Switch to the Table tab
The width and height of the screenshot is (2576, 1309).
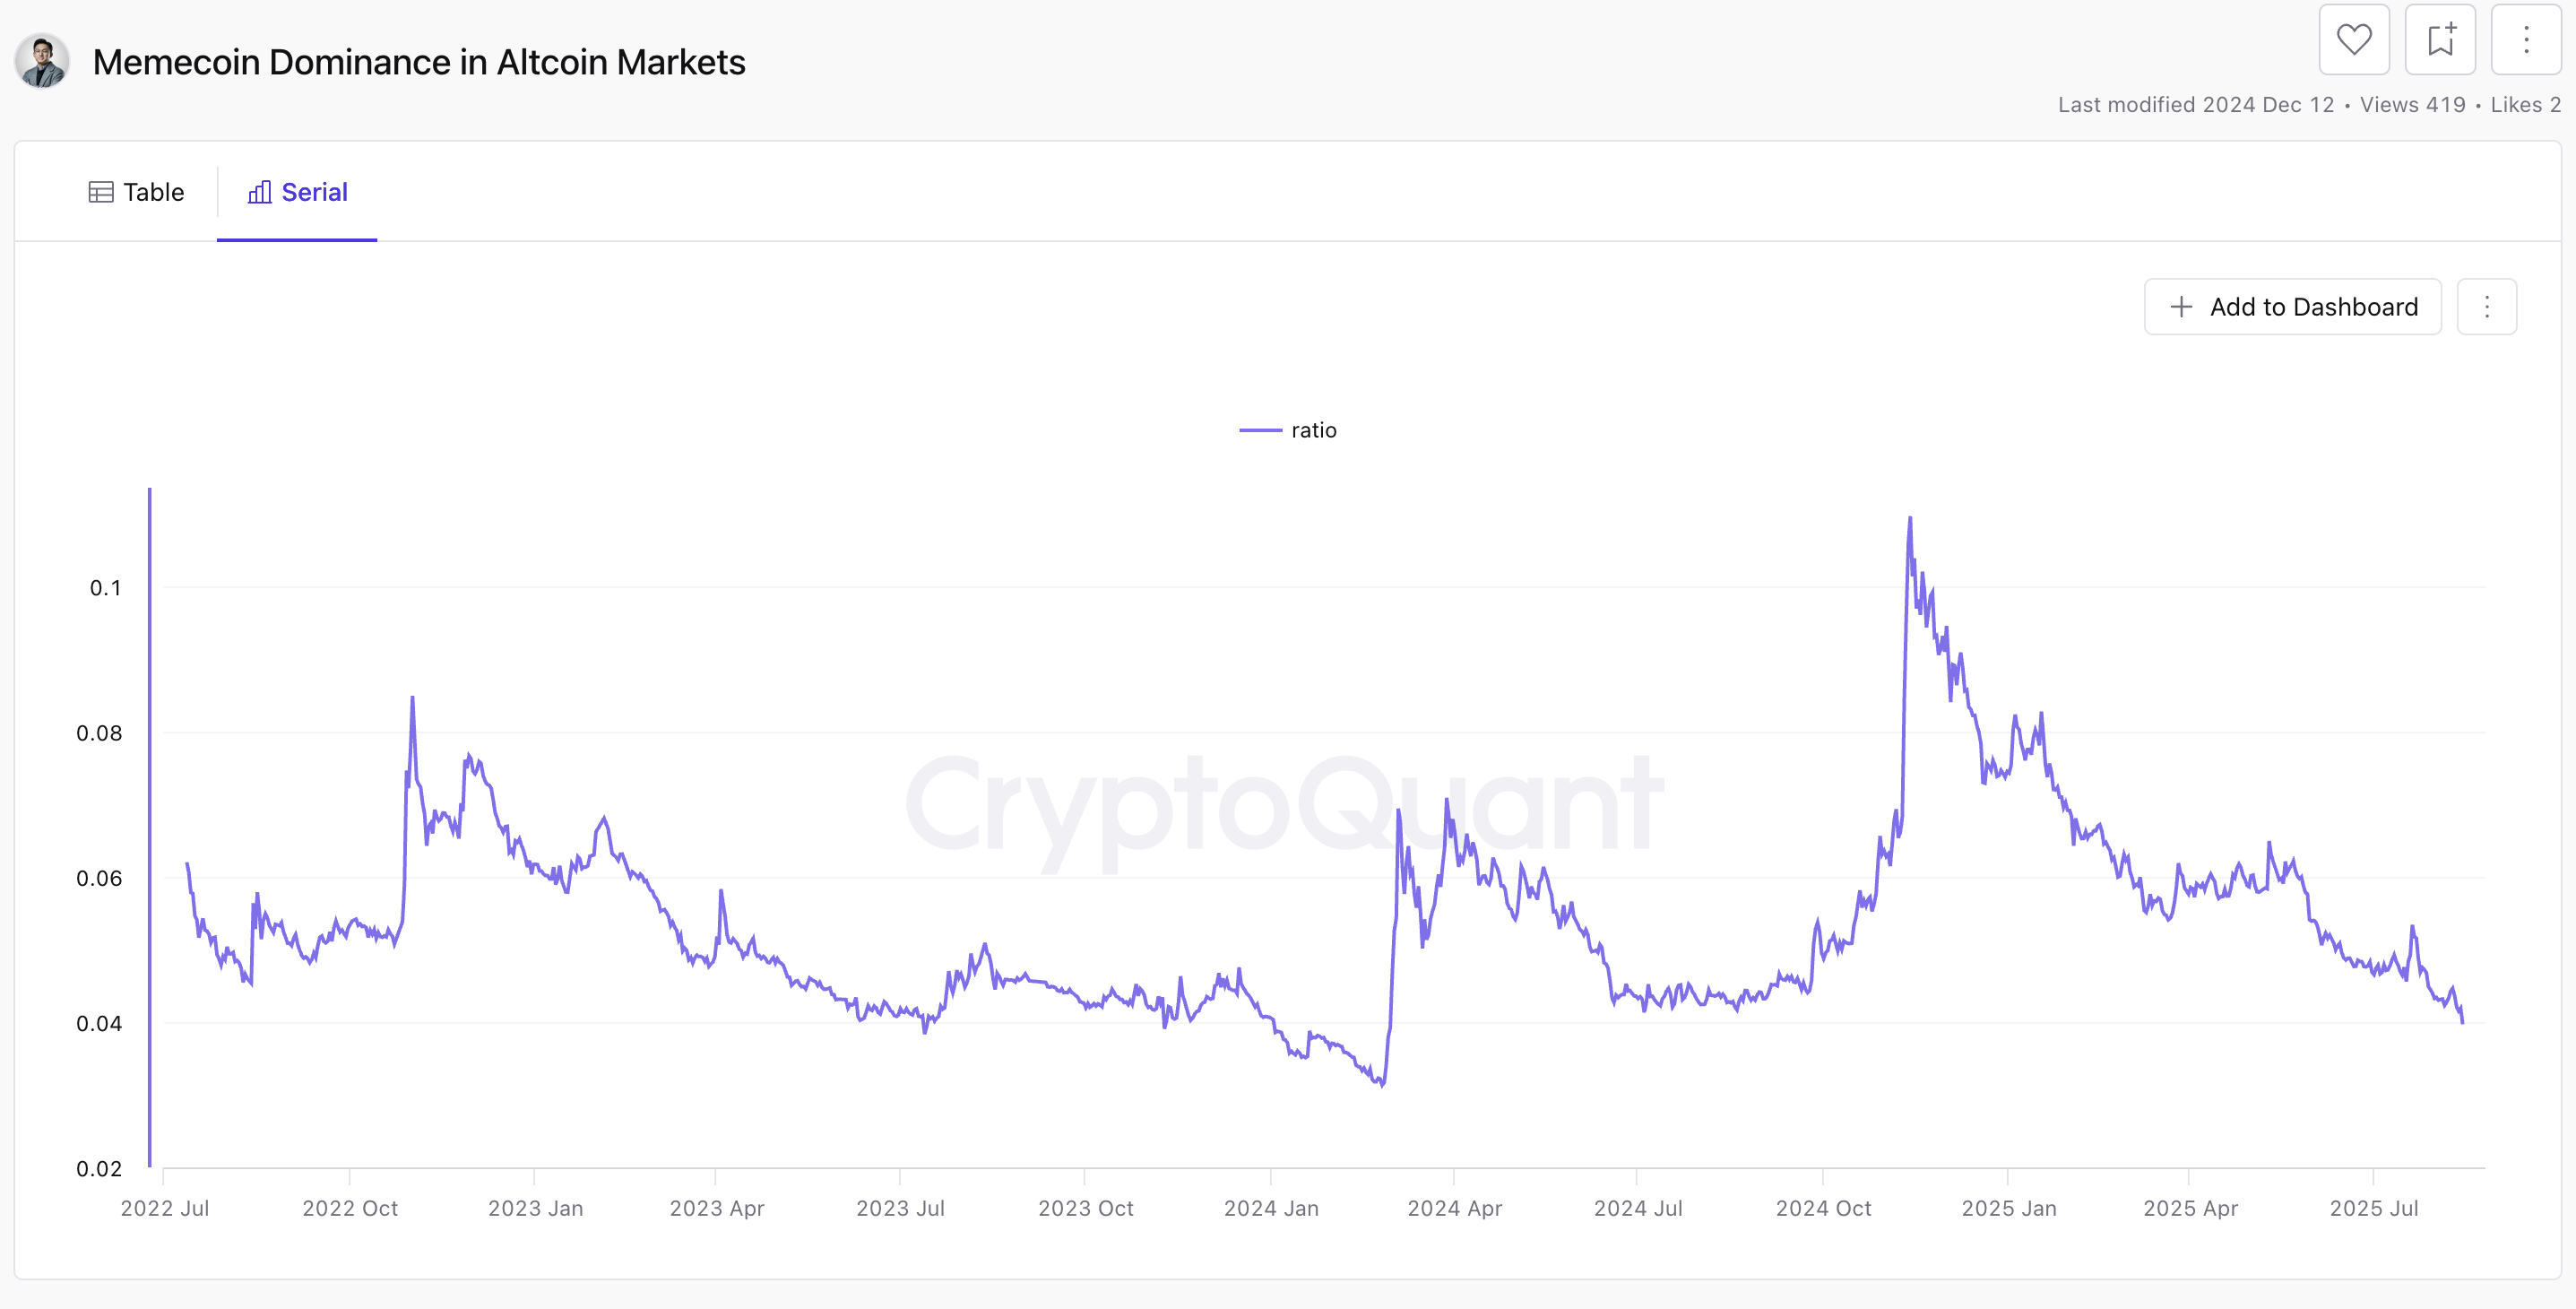[137, 191]
